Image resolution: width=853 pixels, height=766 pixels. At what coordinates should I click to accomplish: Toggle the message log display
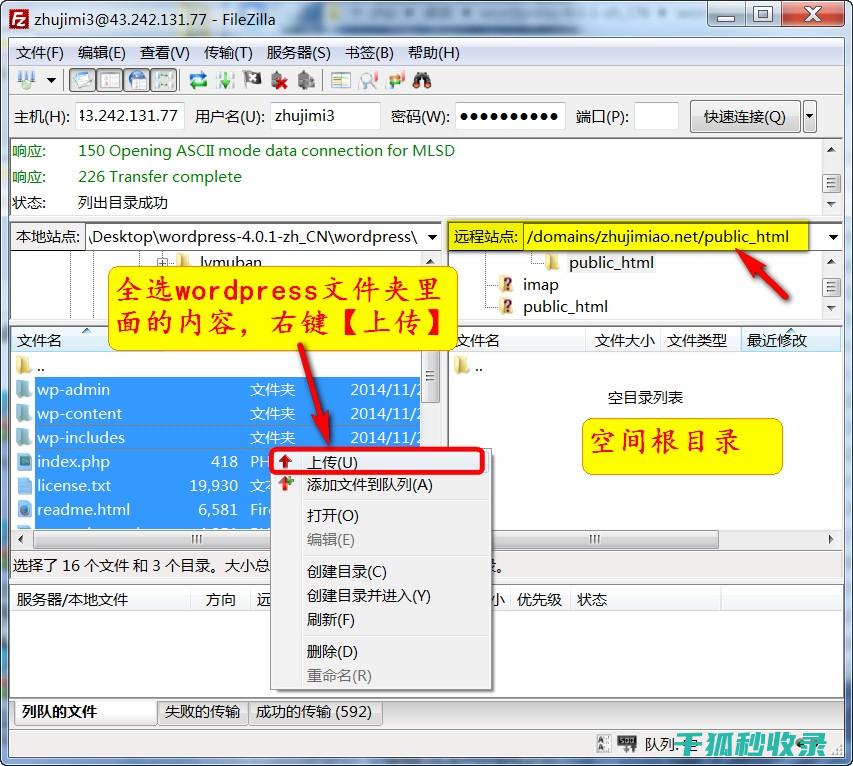click(83, 81)
